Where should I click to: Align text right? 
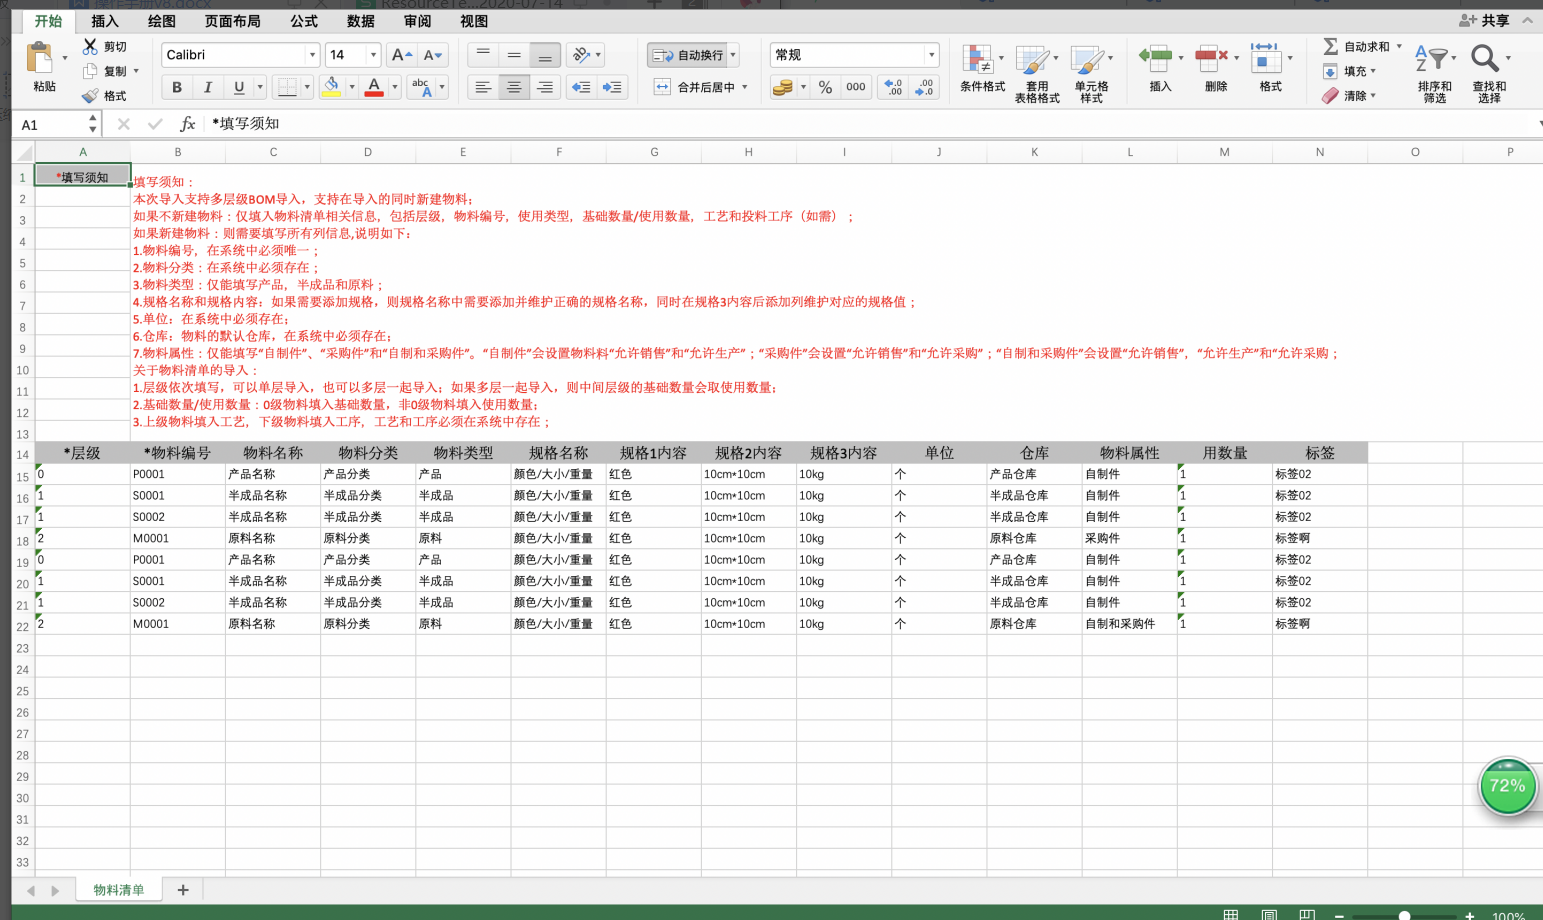[545, 87]
